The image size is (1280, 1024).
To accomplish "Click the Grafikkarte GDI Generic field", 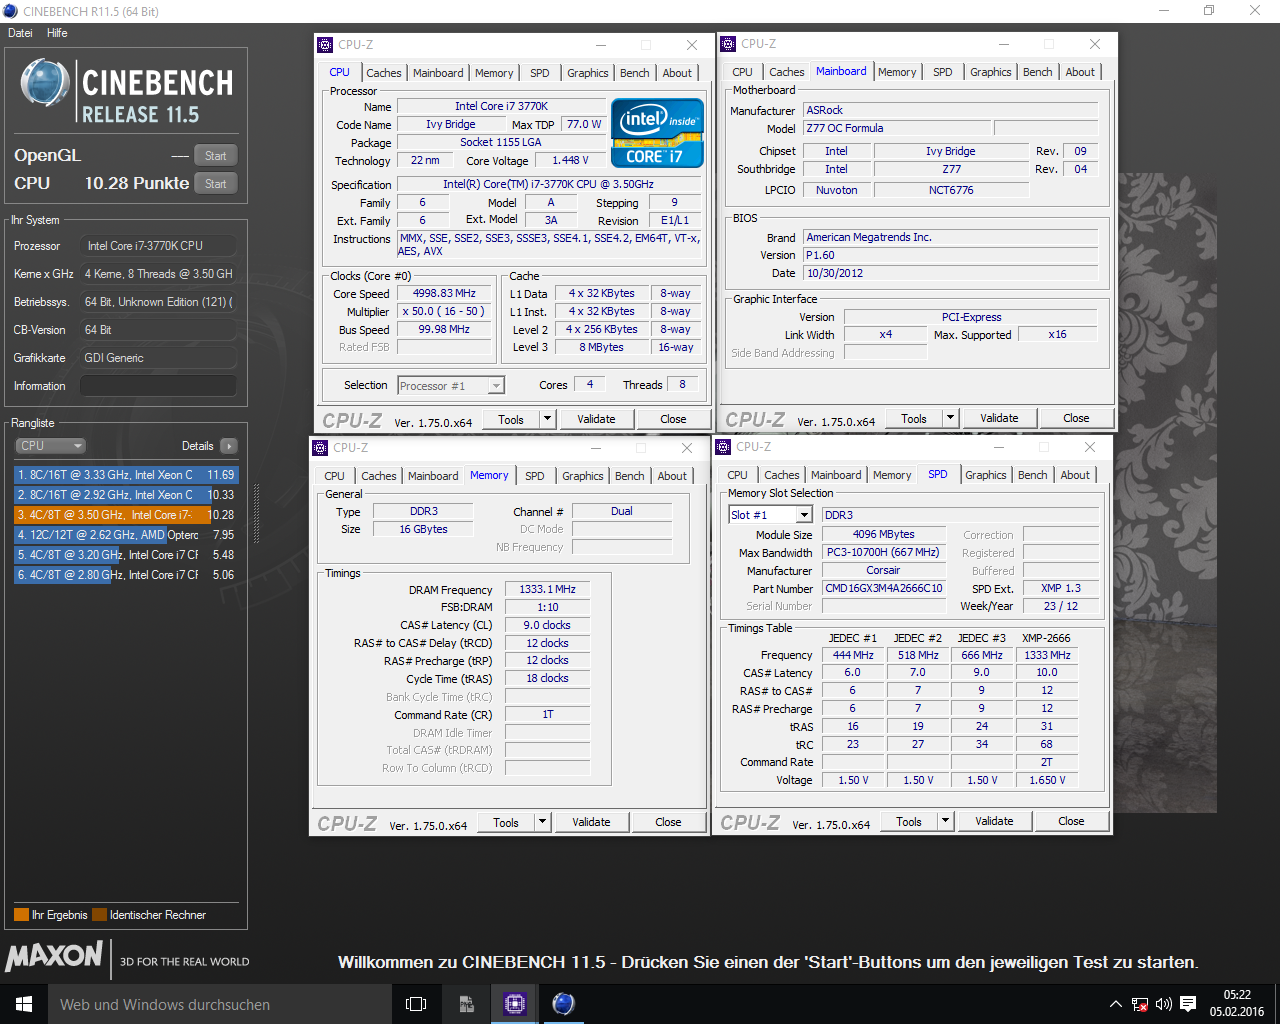I will (x=158, y=358).
